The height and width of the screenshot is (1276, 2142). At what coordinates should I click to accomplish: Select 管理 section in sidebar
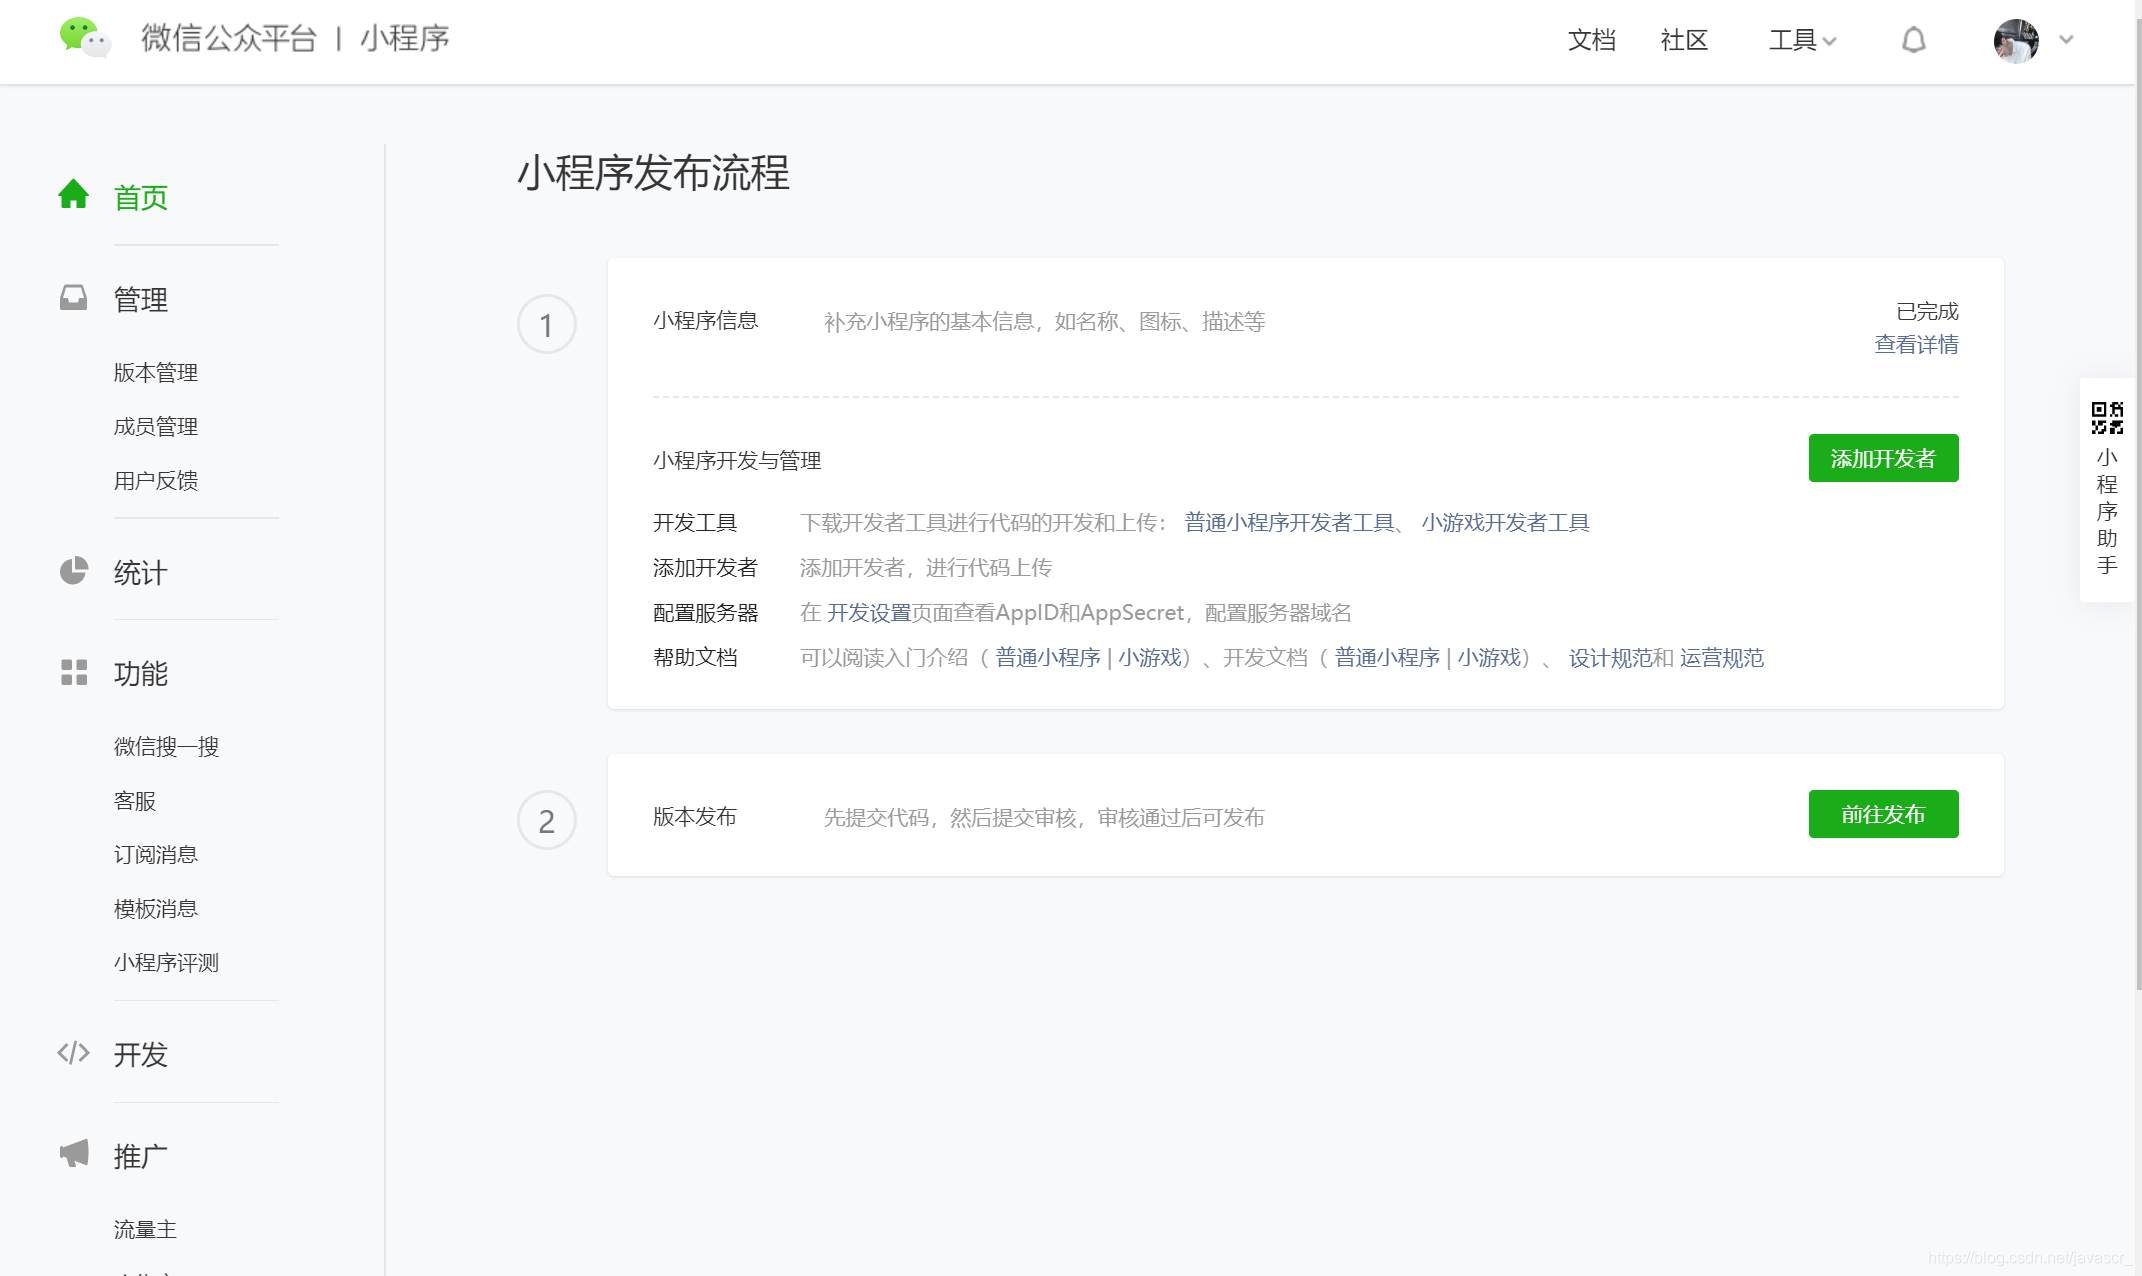(141, 299)
